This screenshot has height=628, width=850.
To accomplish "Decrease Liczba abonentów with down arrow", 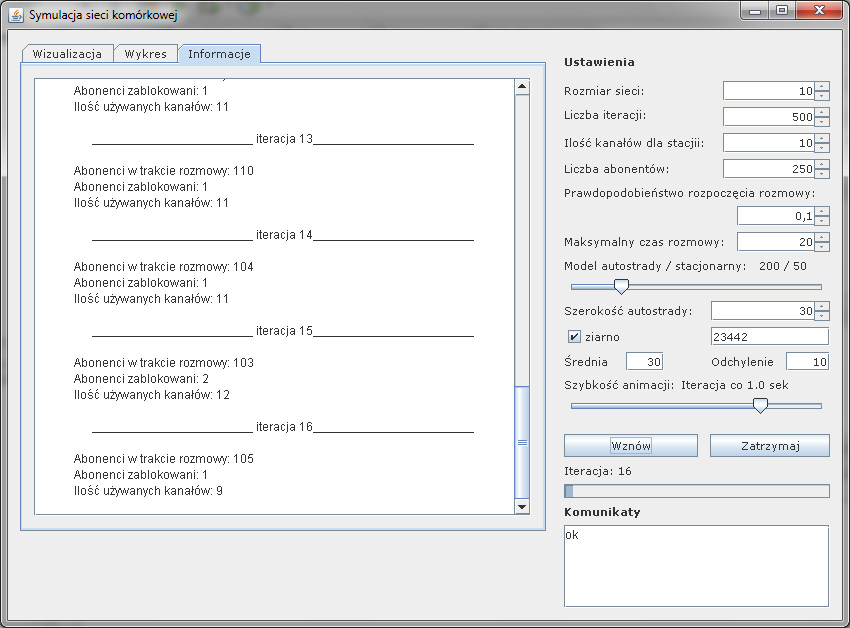I will [822, 173].
